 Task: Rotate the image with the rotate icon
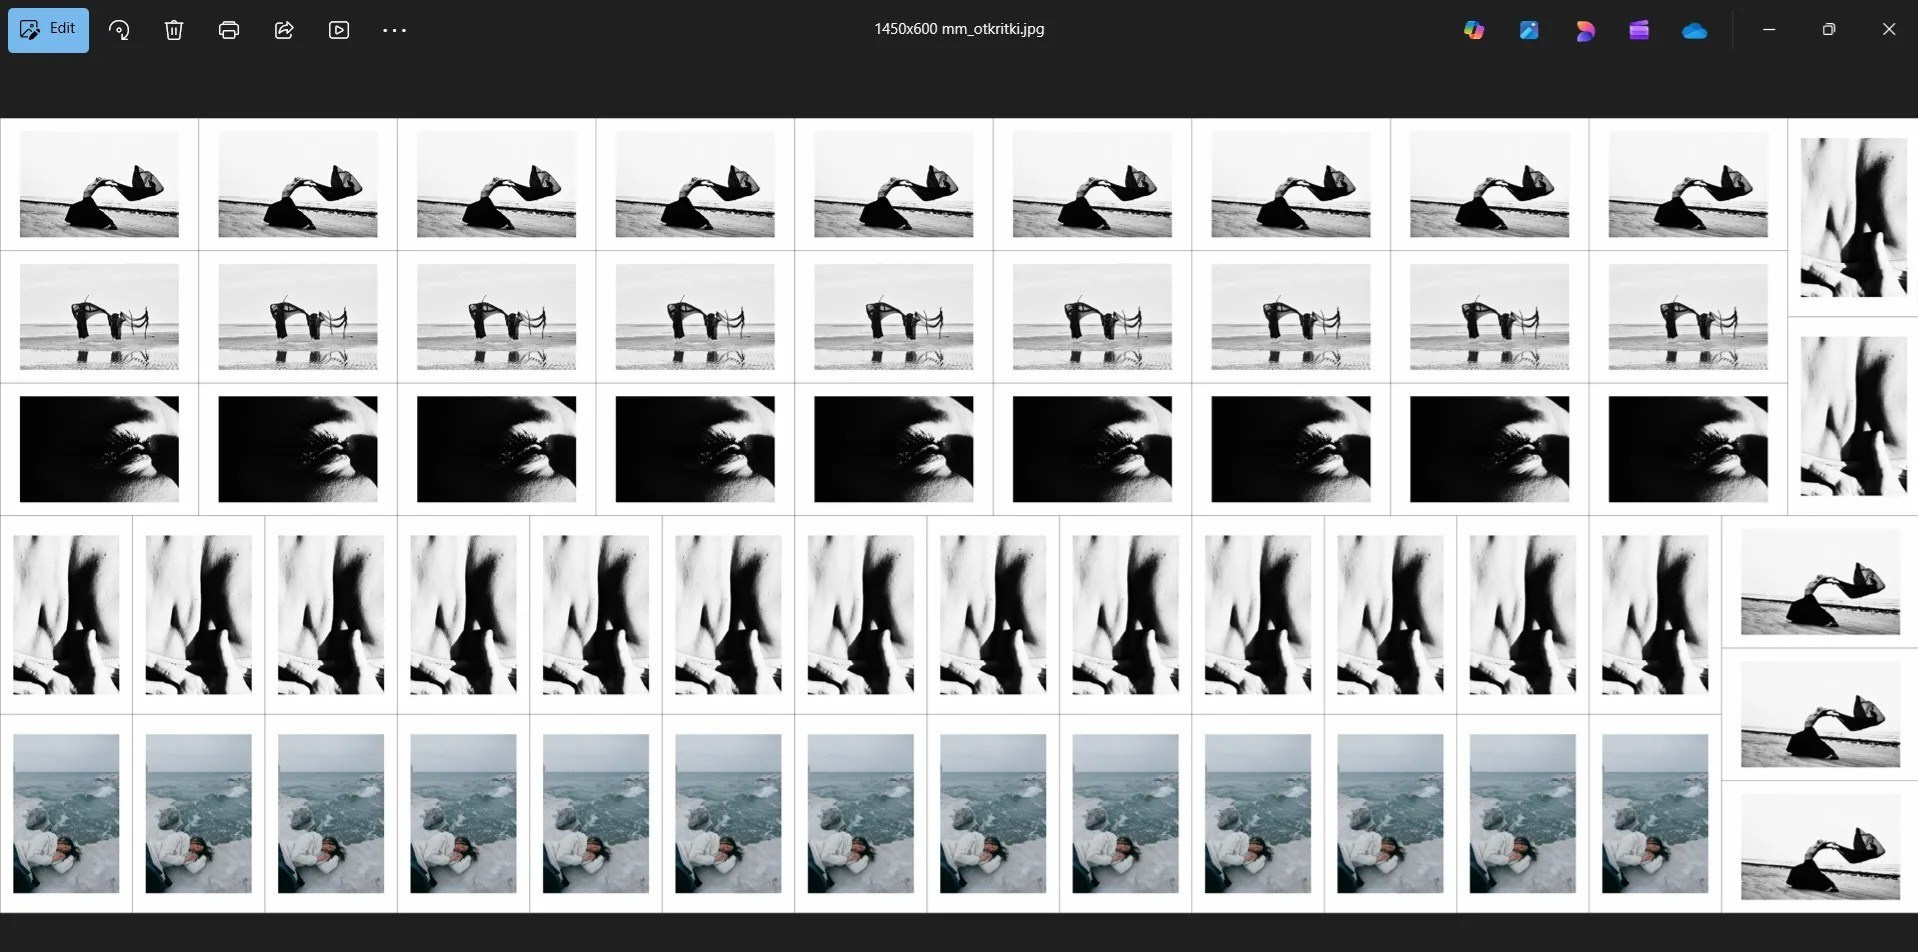(x=119, y=30)
